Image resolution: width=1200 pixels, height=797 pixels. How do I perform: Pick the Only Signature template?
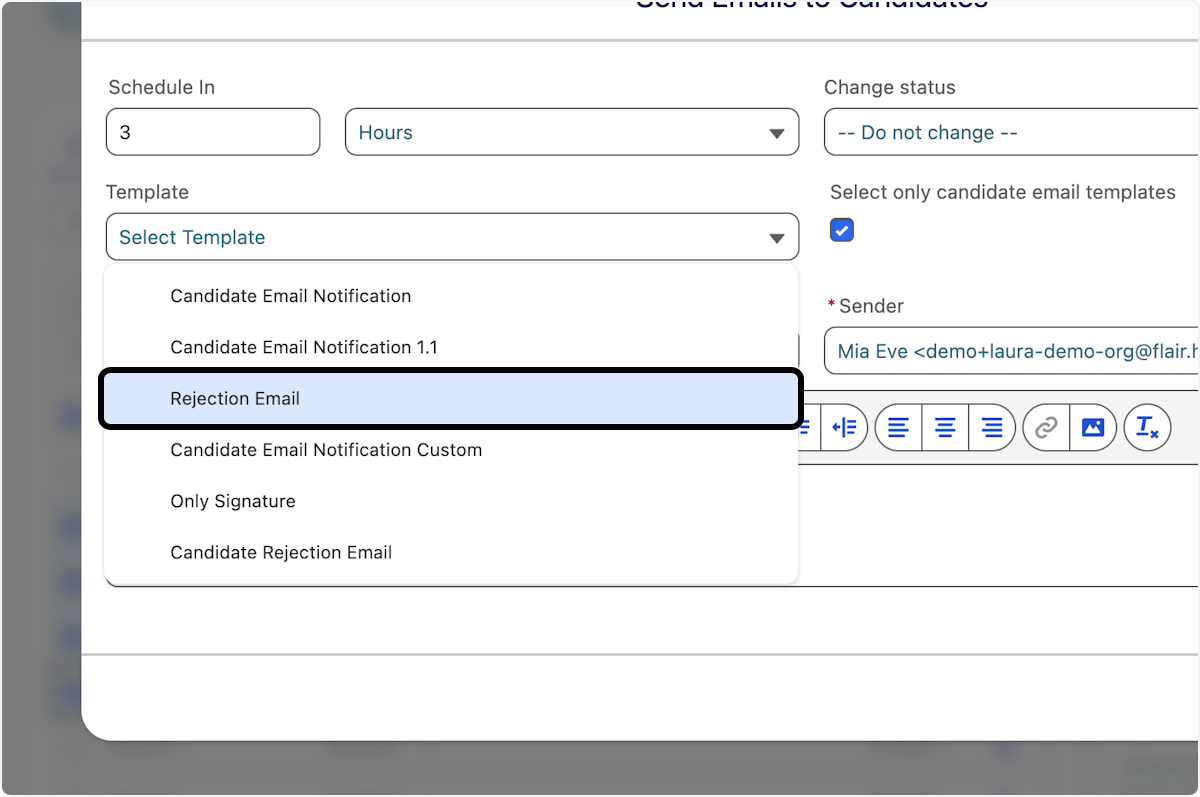tap(233, 501)
